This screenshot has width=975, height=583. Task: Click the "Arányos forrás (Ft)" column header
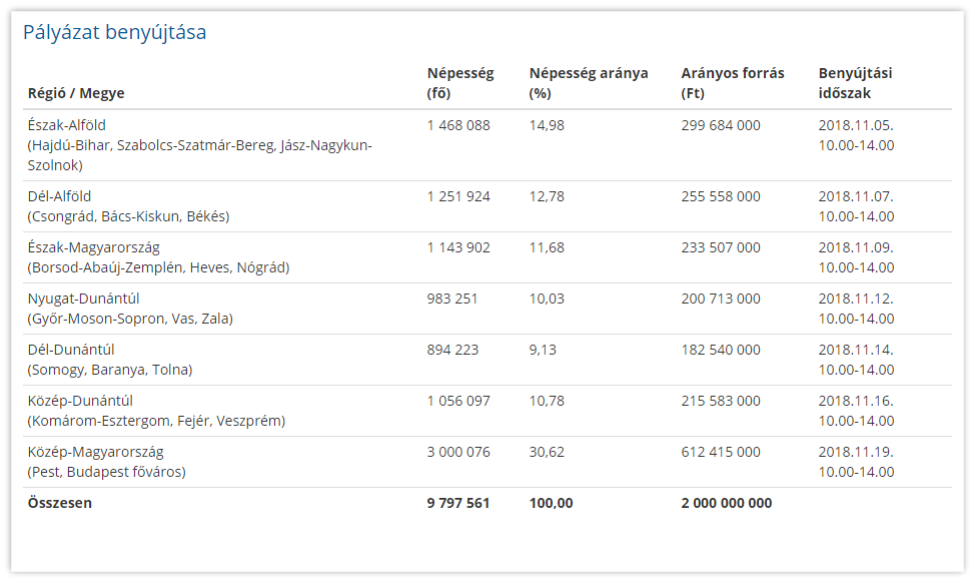pos(732,83)
